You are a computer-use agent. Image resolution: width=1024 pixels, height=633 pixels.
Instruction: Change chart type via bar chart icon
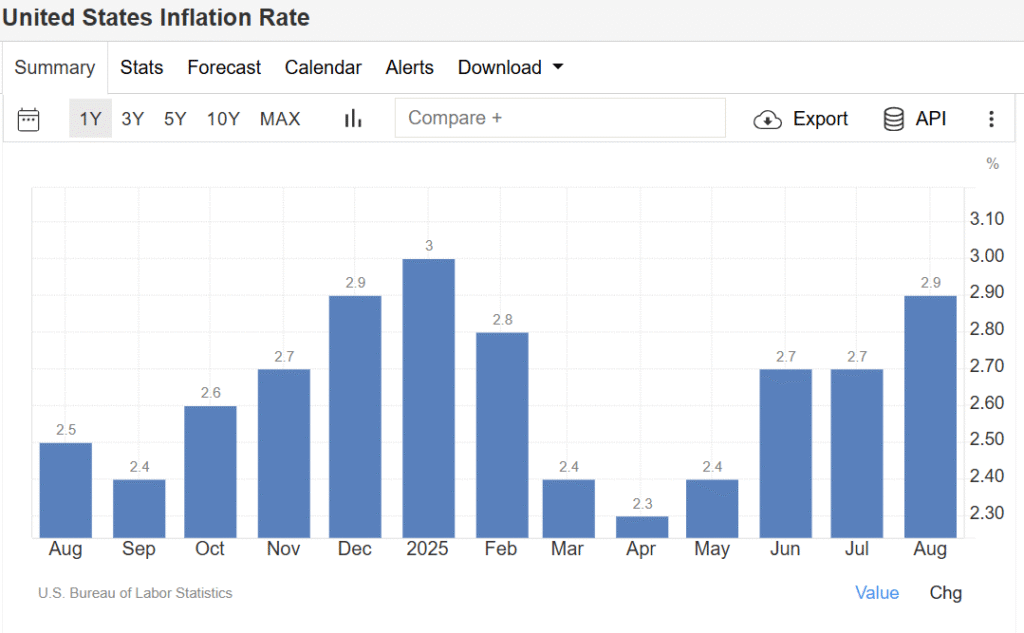pyautogui.click(x=353, y=119)
